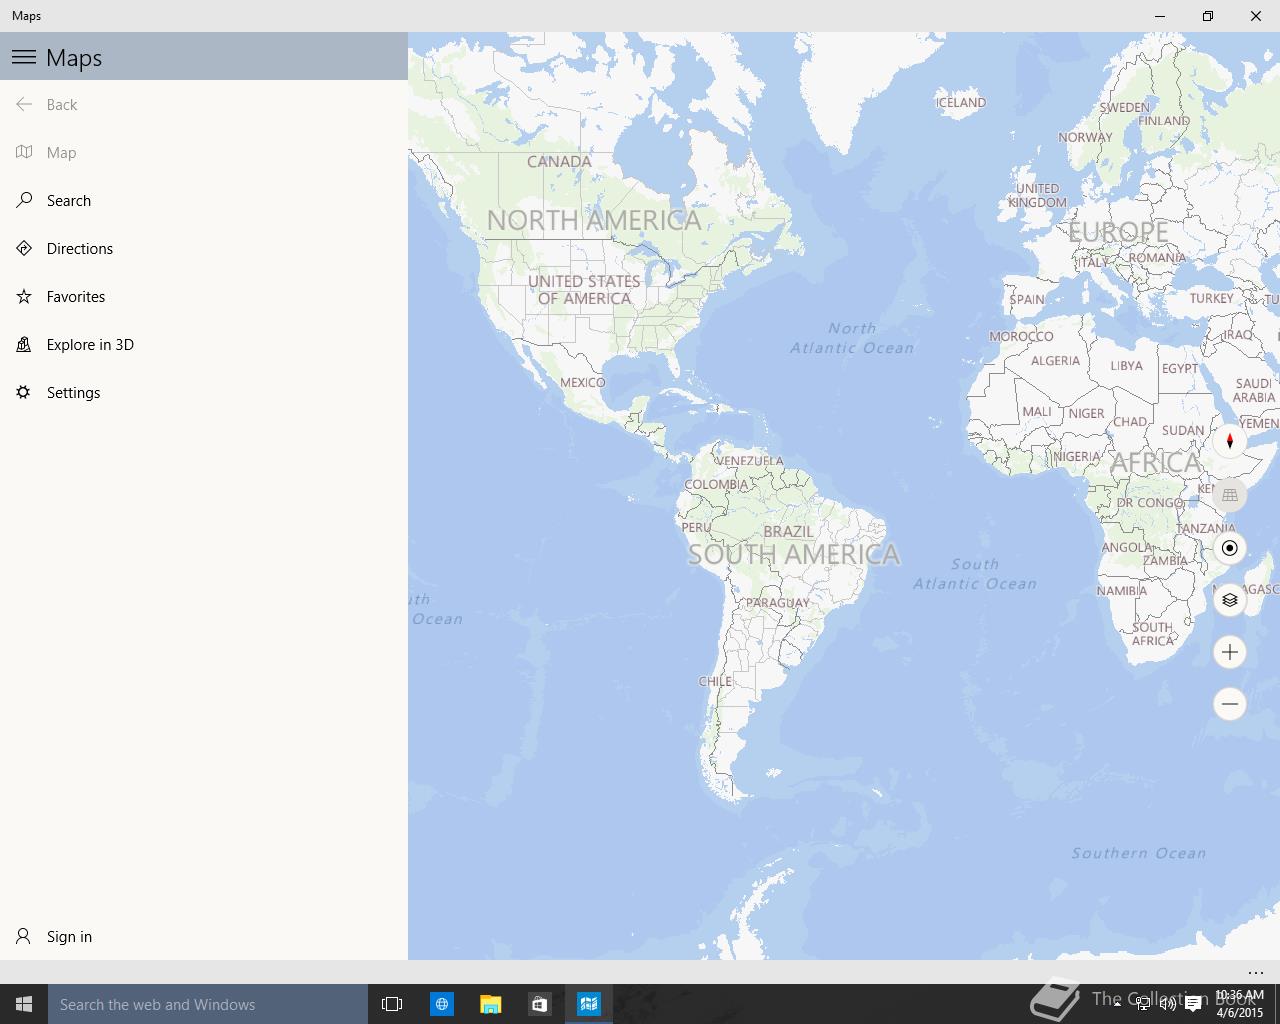
Task: Open Windows Start menu
Action: pyautogui.click(x=24, y=1004)
